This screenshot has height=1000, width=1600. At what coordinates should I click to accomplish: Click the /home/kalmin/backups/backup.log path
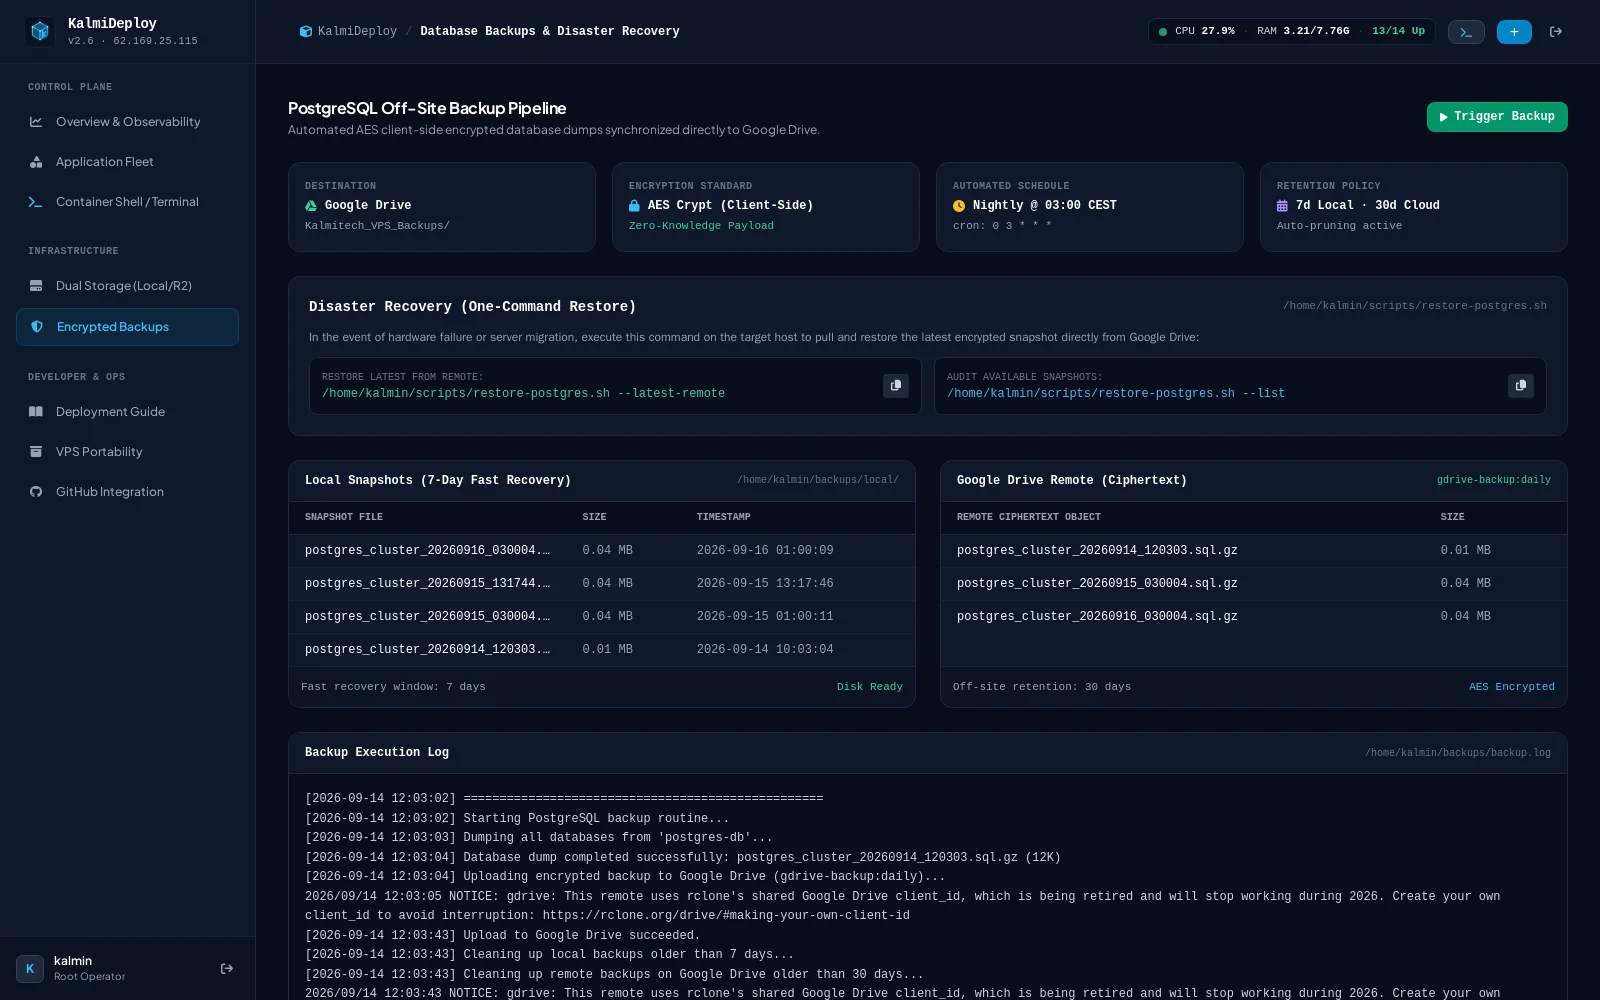pos(1458,753)
